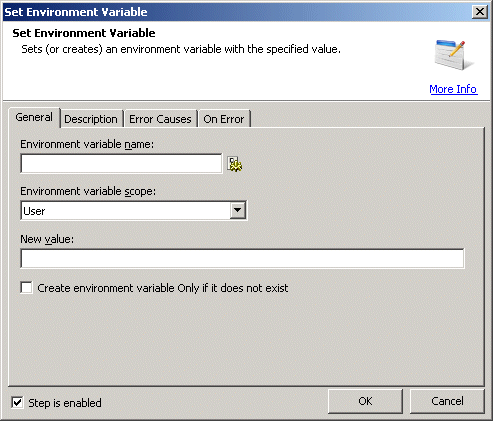Click the 'Step is enabled' label text
The image size is (493, 421).
(65, 403)
